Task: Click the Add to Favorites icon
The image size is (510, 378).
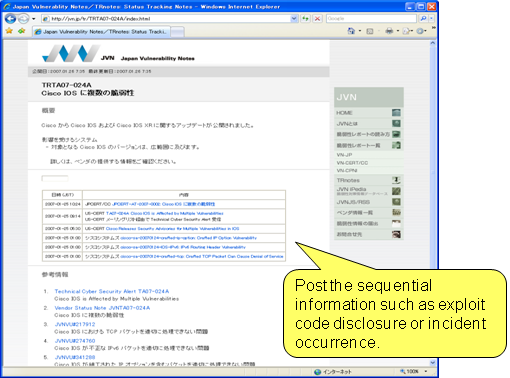Action: pyautogui.click(x=22, y=31)
